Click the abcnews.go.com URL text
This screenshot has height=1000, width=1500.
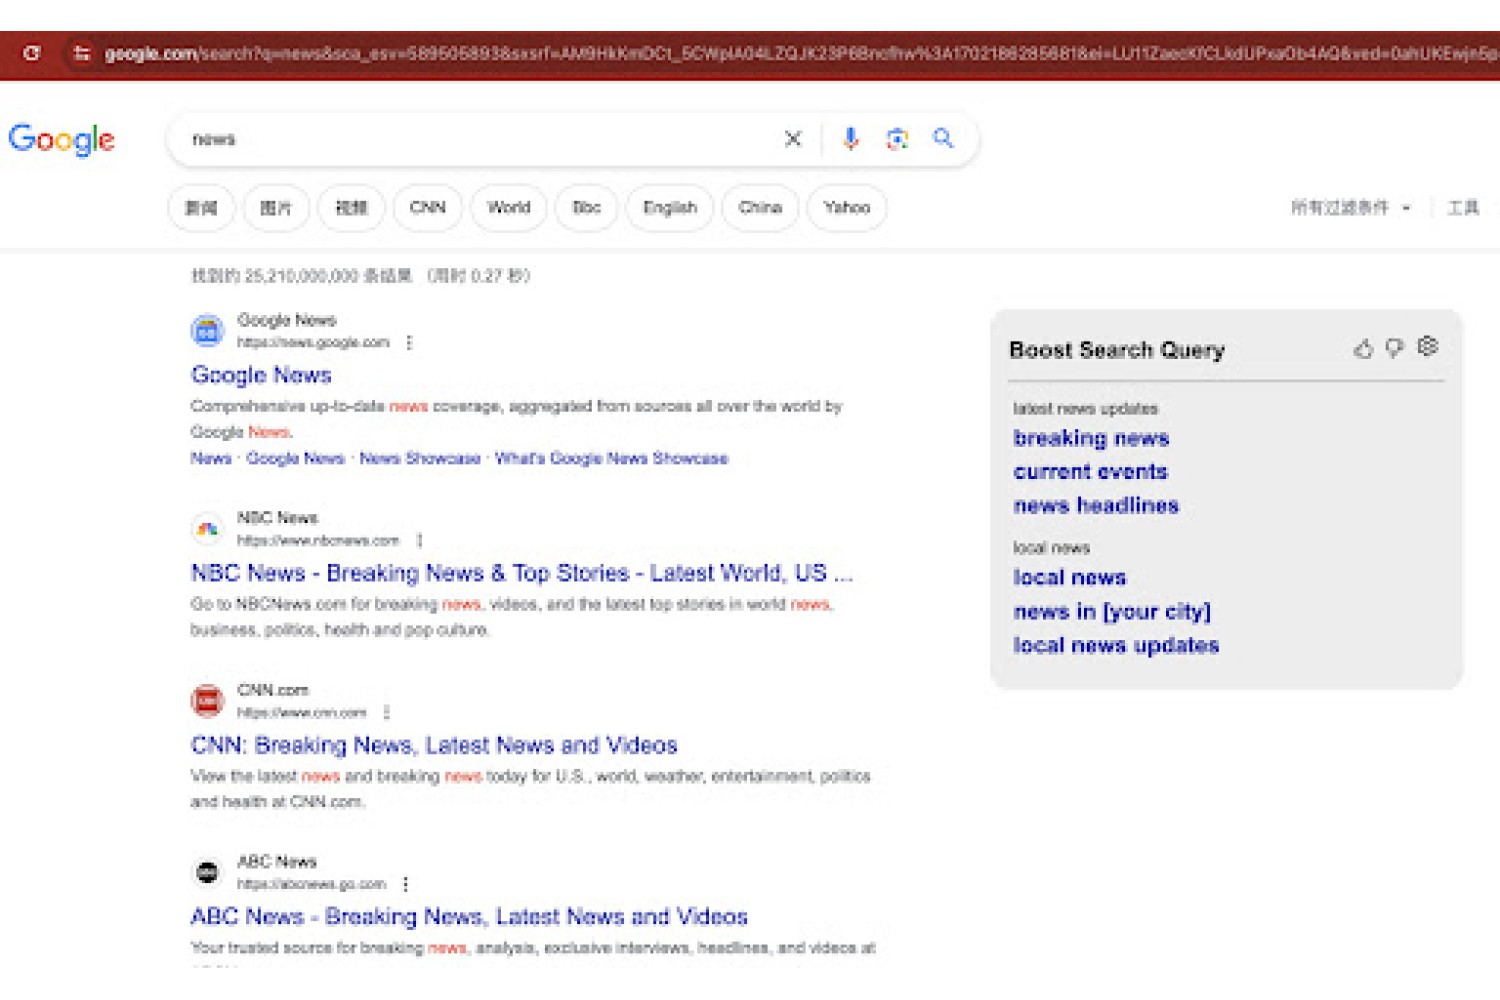coord(311,885)
